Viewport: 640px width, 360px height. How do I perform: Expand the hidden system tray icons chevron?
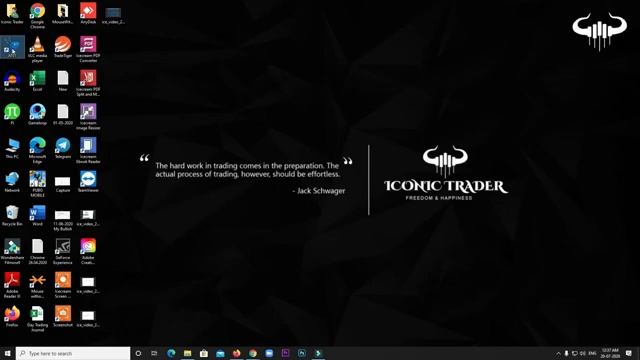click(x=558, y=353)
